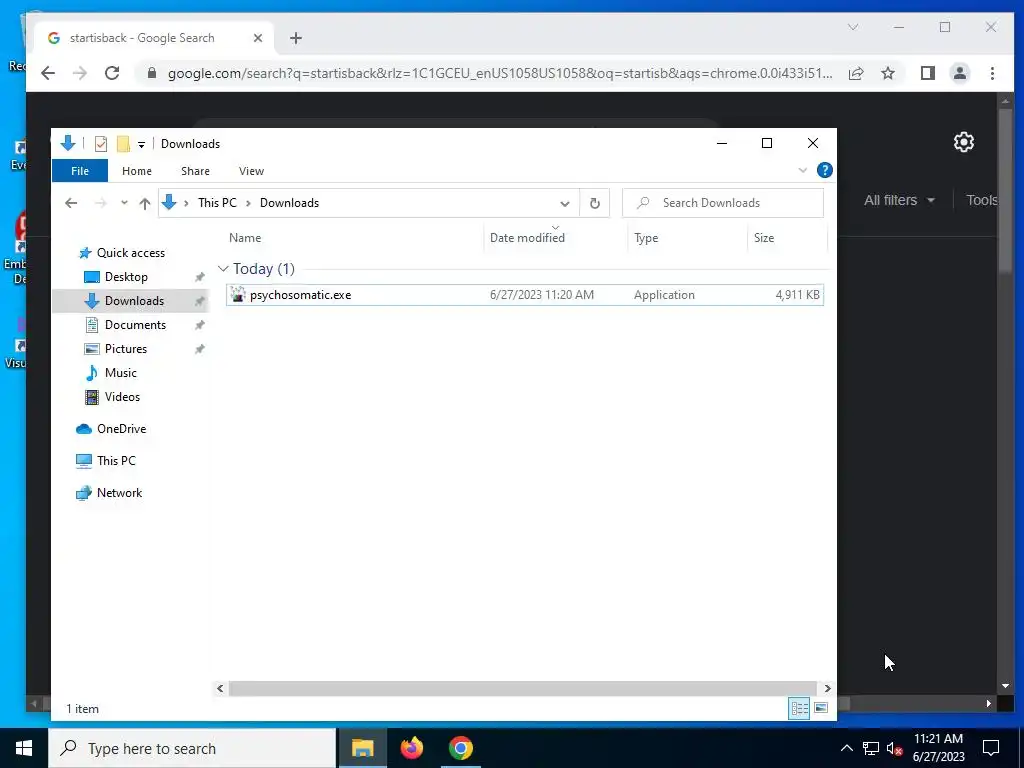The image size is (1024, 768).
Task: Open muted volume tray icon
Action: click(895, 748)
